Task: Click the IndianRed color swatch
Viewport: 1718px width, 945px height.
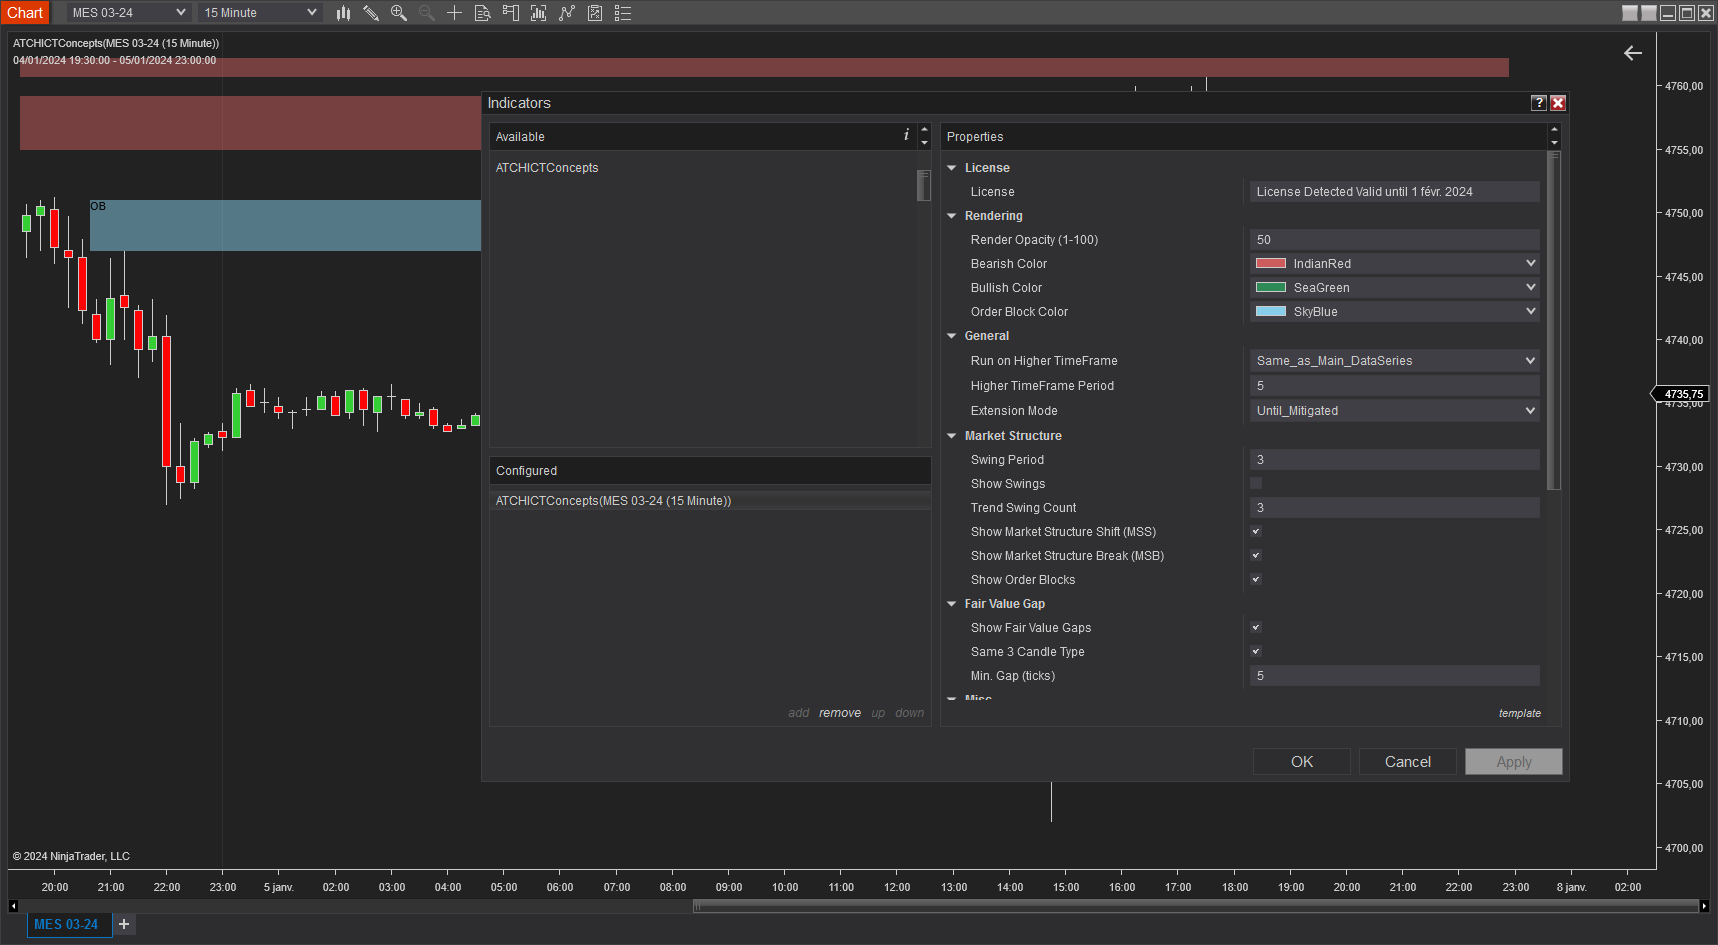Action: 1271,264
